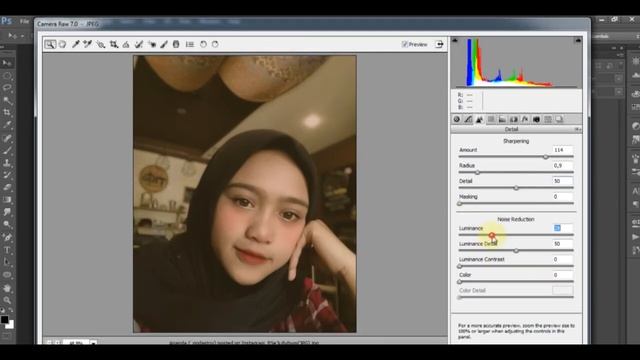Viewport: 640px width, 360px height.
Task: Click the Color noise reduction slider handle
Action: point(460,282)
